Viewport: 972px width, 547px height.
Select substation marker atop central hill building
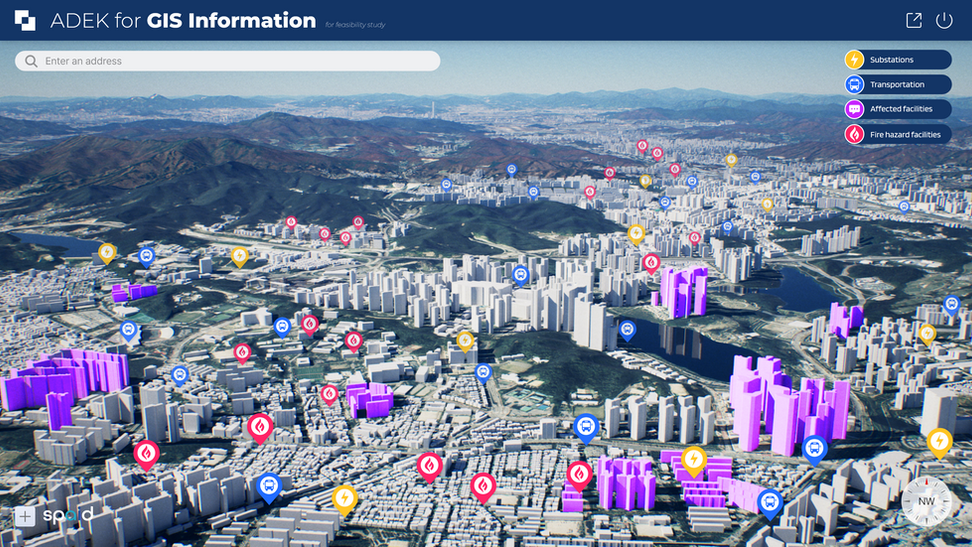(465, 341)
